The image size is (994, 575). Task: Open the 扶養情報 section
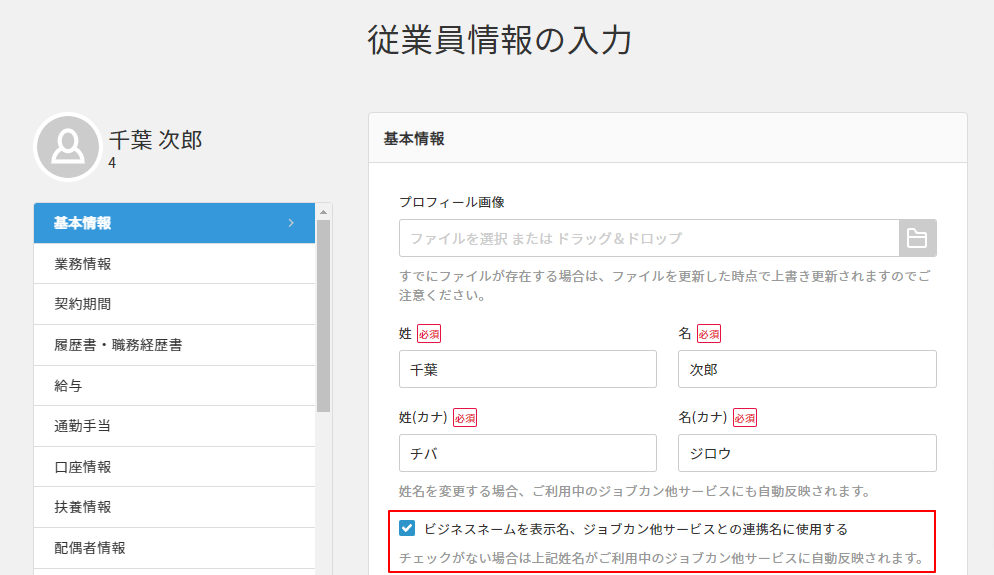(x=83, y=507)
